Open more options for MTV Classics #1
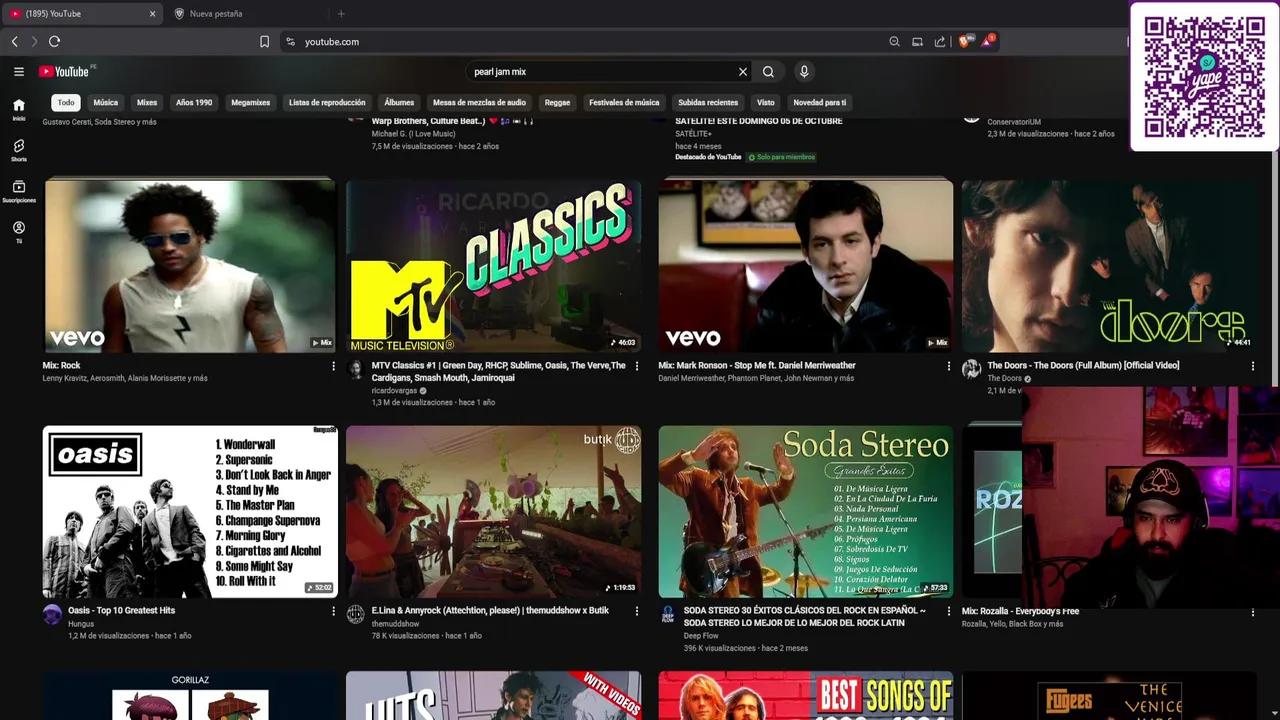 click(x=637, y=366)
